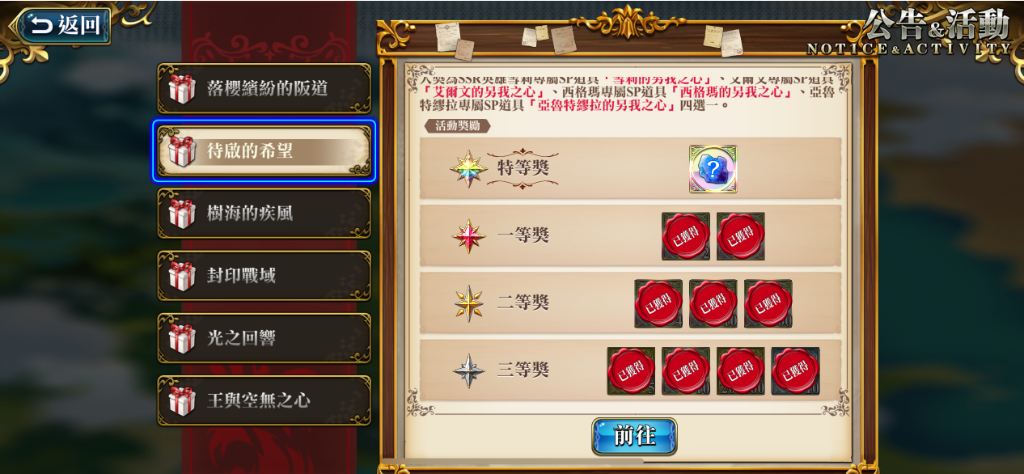Click the gift box icon beside 光之回響
The image size is (1024, 474).
tap(182, 338)
